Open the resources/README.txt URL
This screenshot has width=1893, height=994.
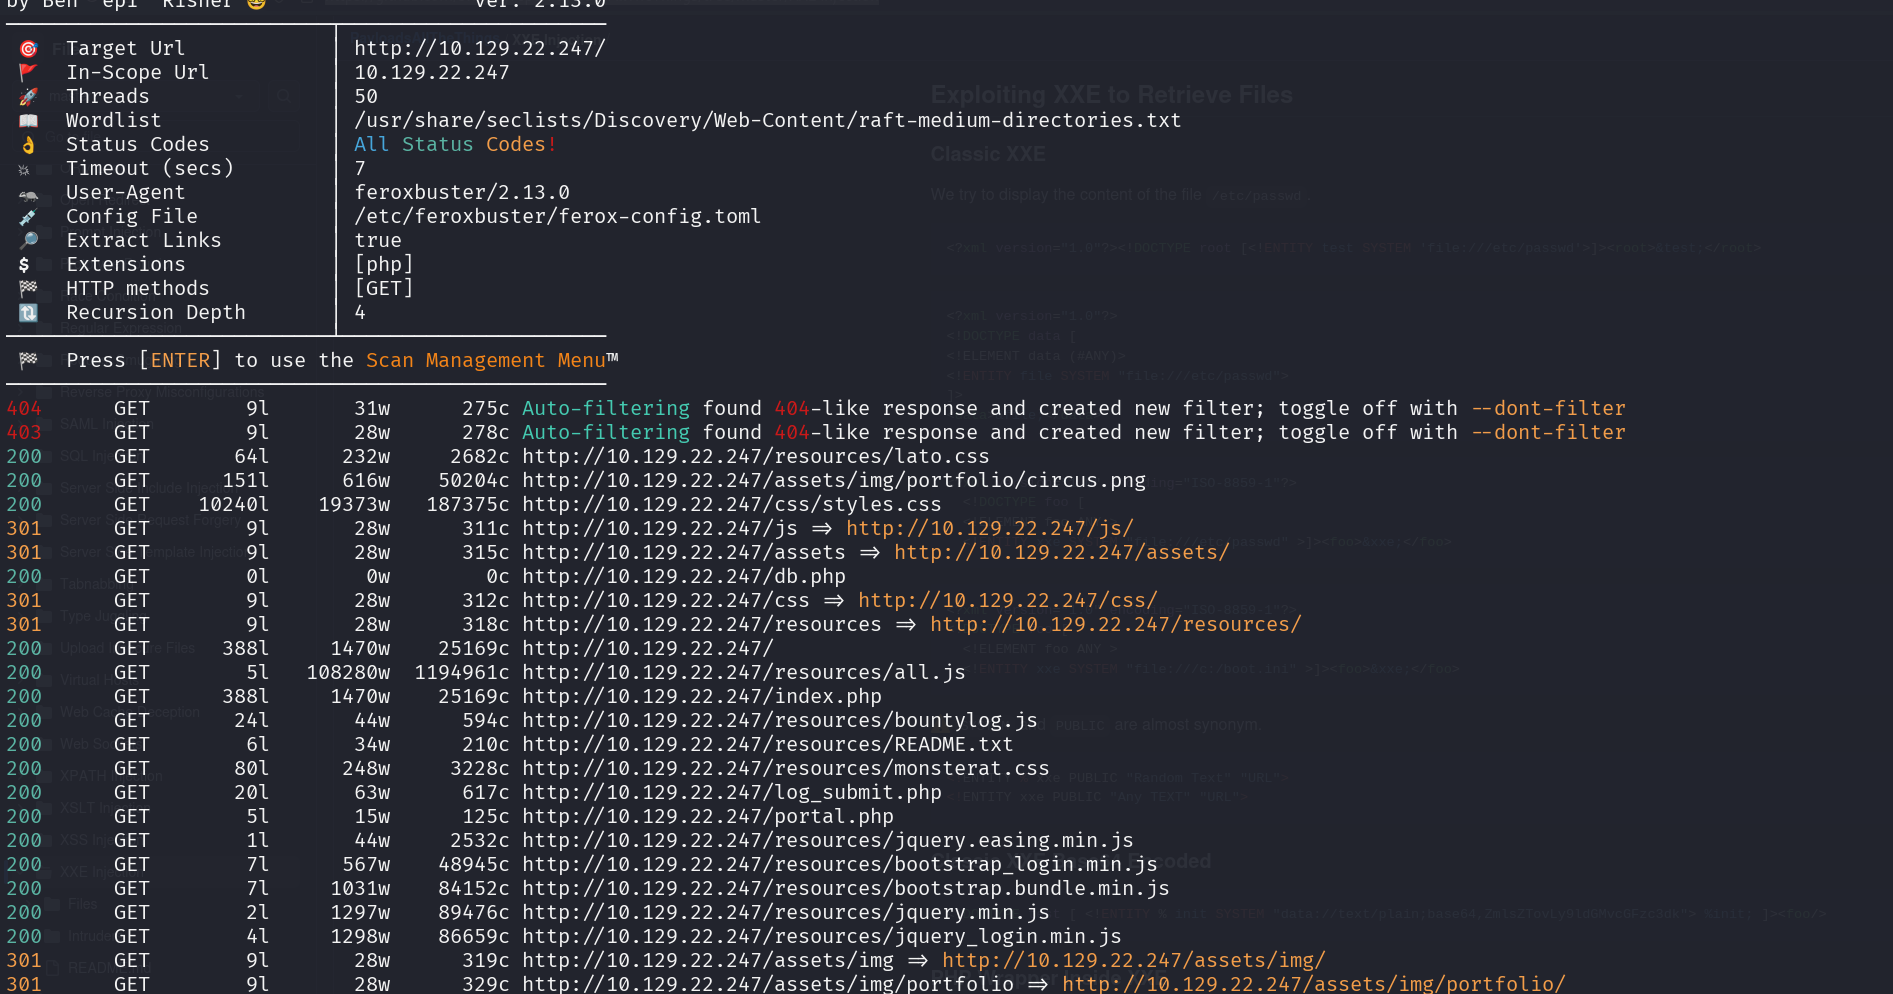click(x=767, y=745)
